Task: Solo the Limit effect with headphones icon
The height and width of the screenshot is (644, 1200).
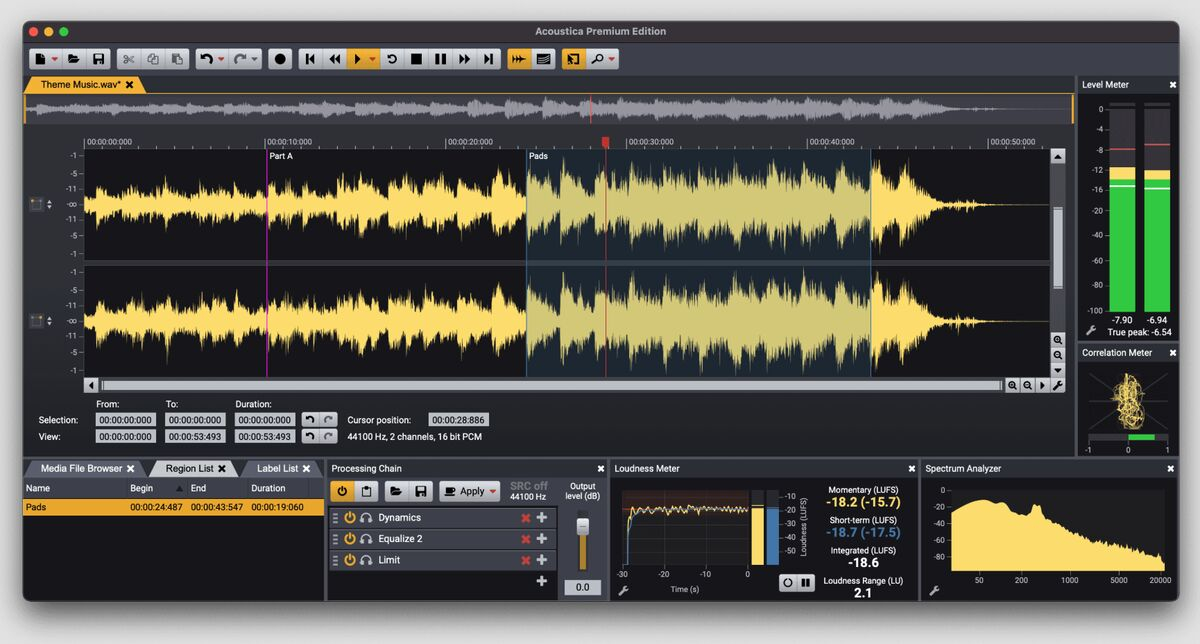Action: click(367, 560)
